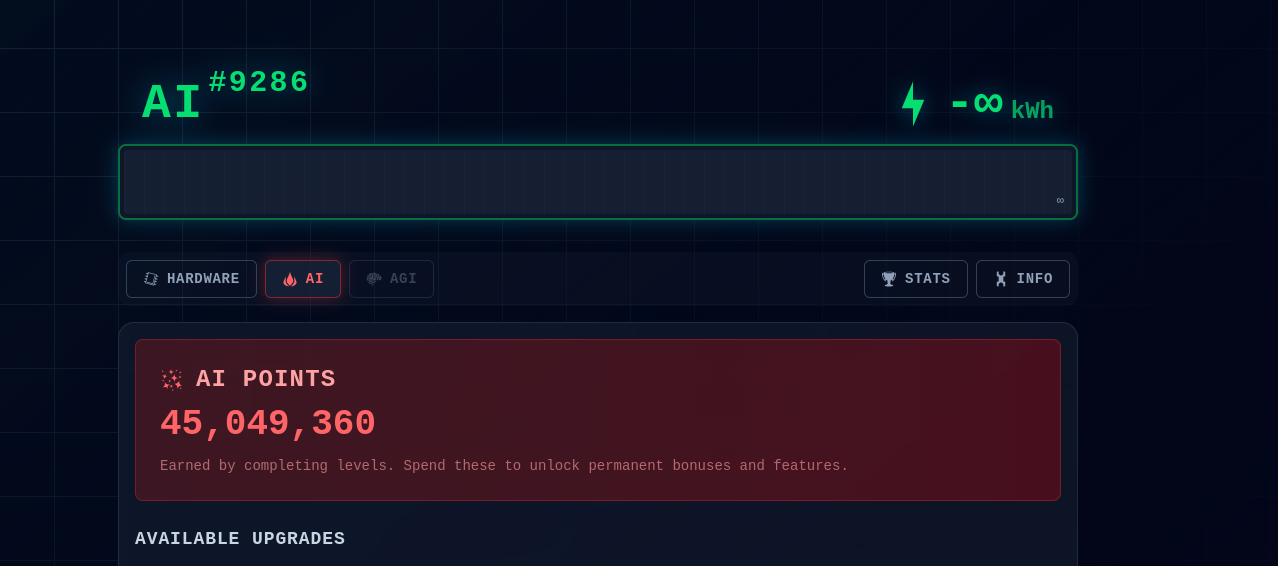
Task: Open the Stats panel
Action: 916,279
